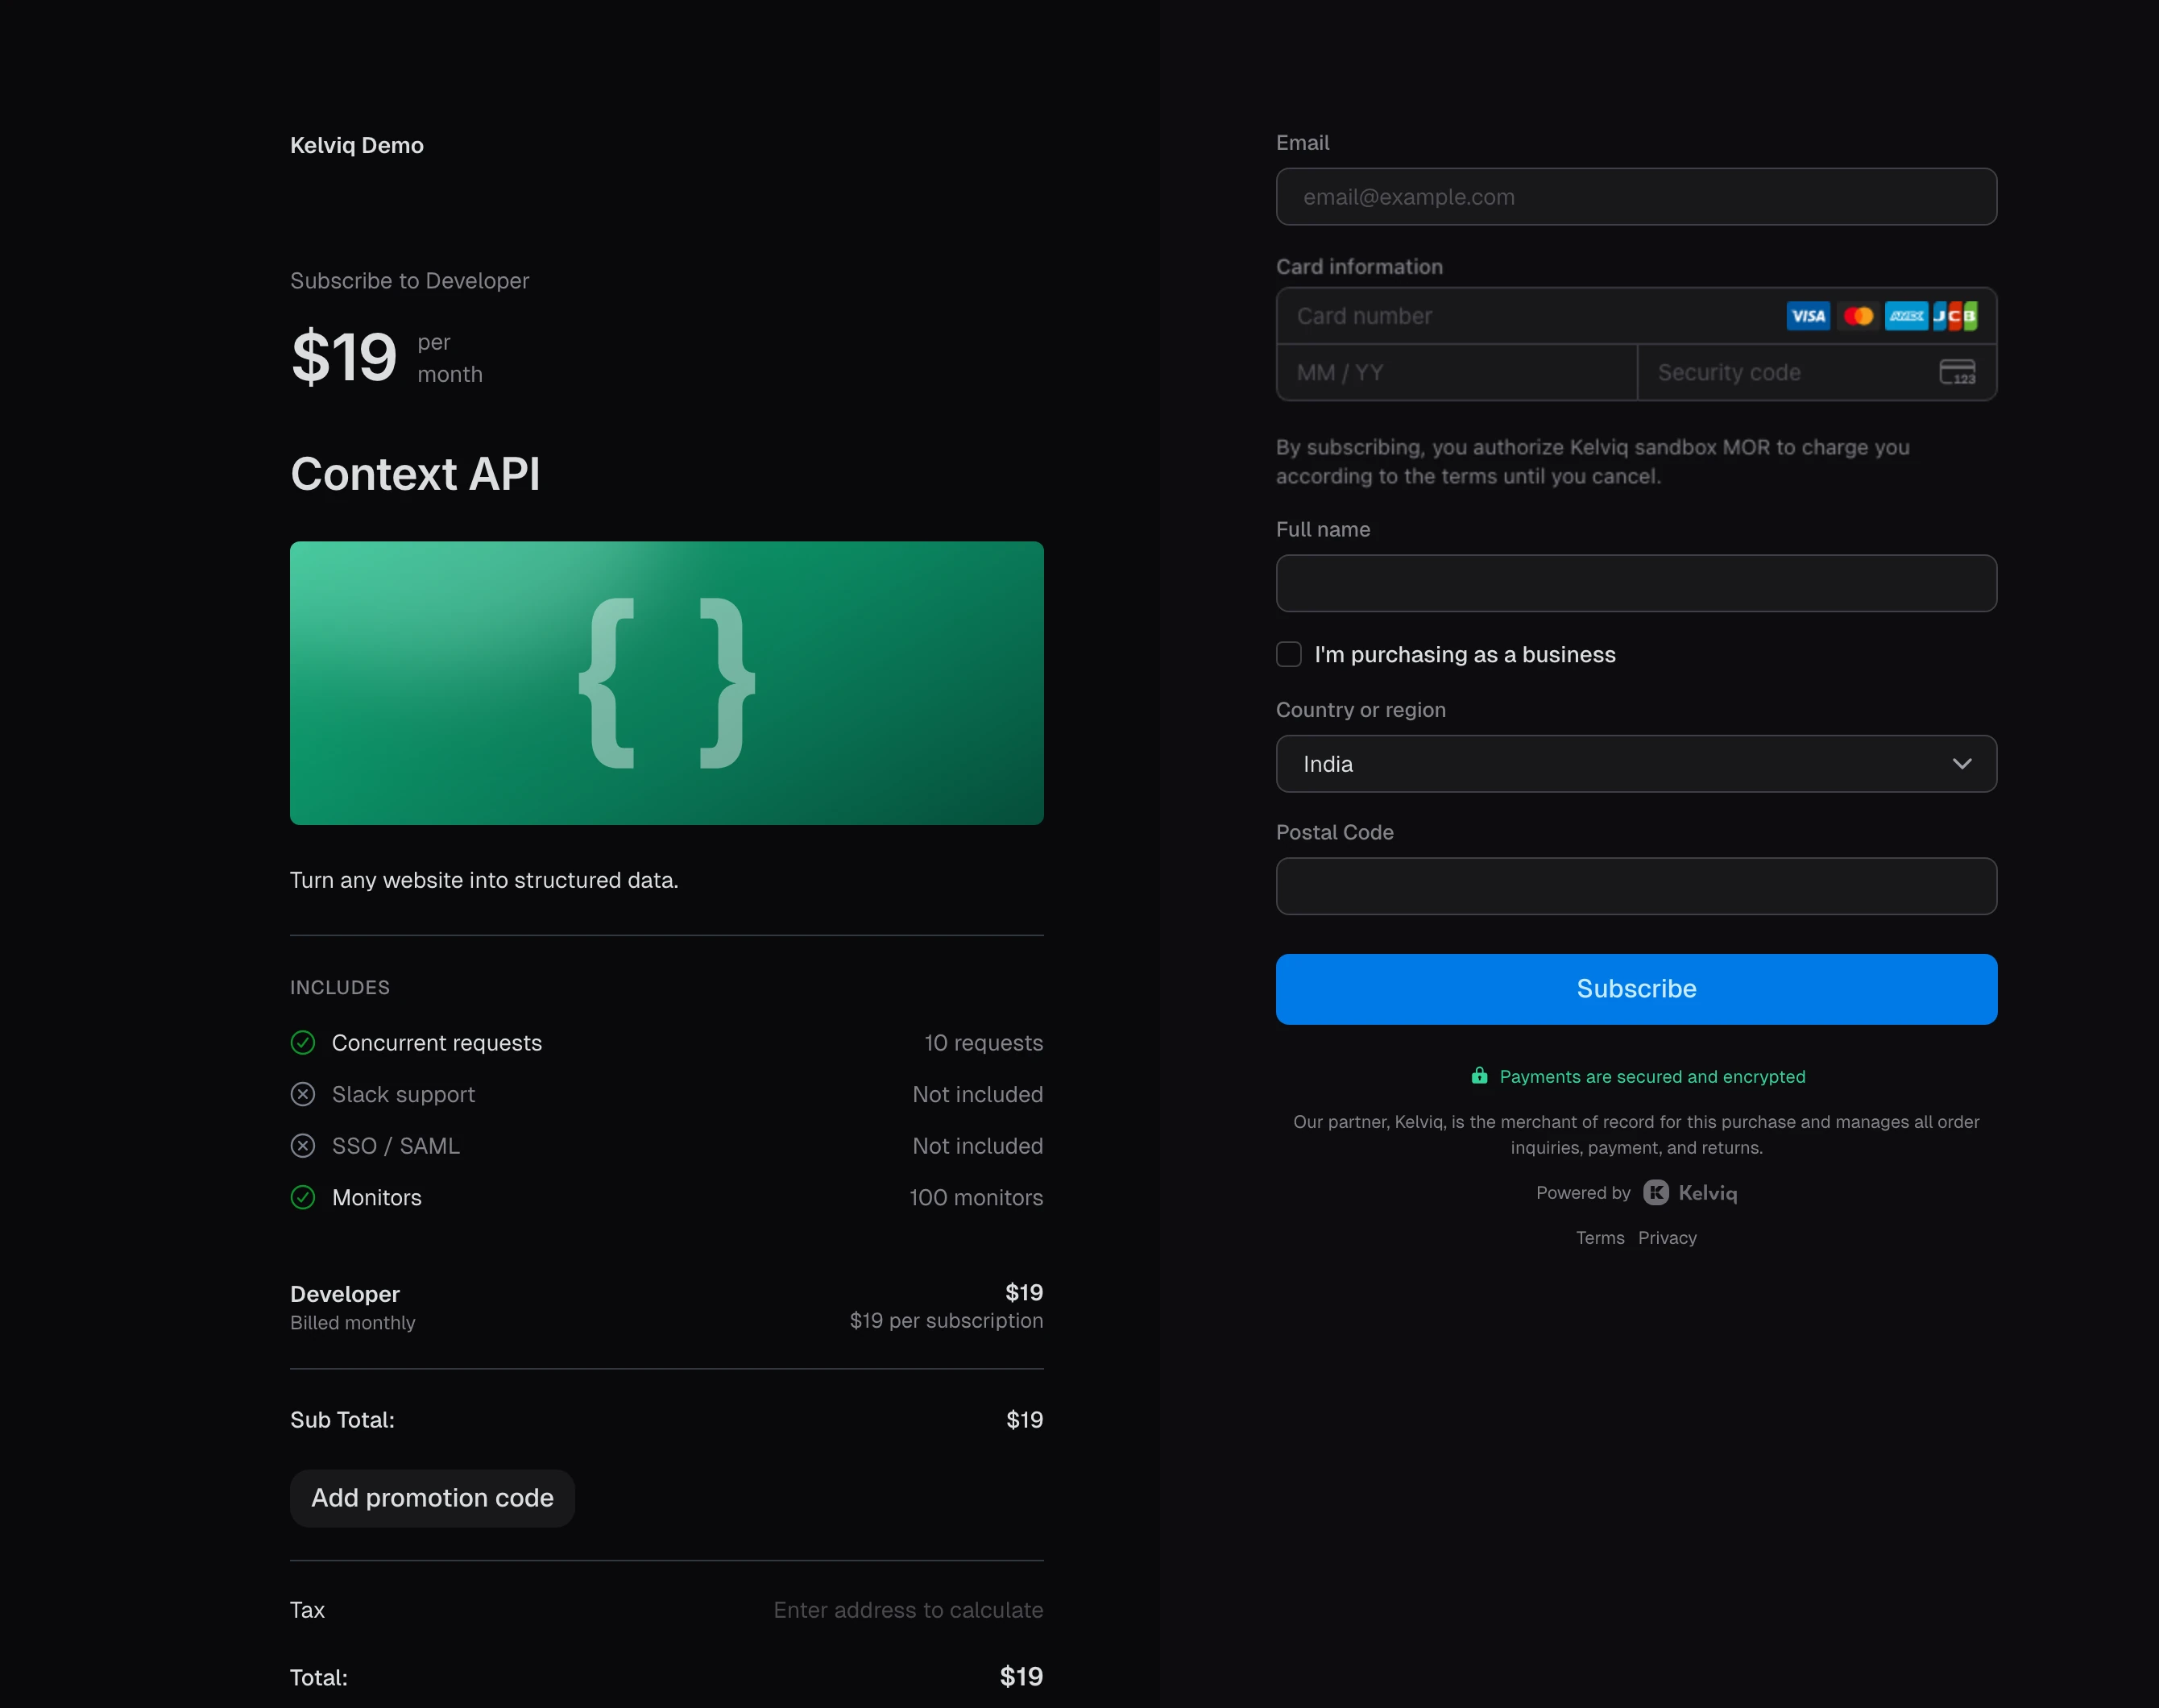Click the green check beside Monitors
2159x1708 pixels.
pos(303,1198)
